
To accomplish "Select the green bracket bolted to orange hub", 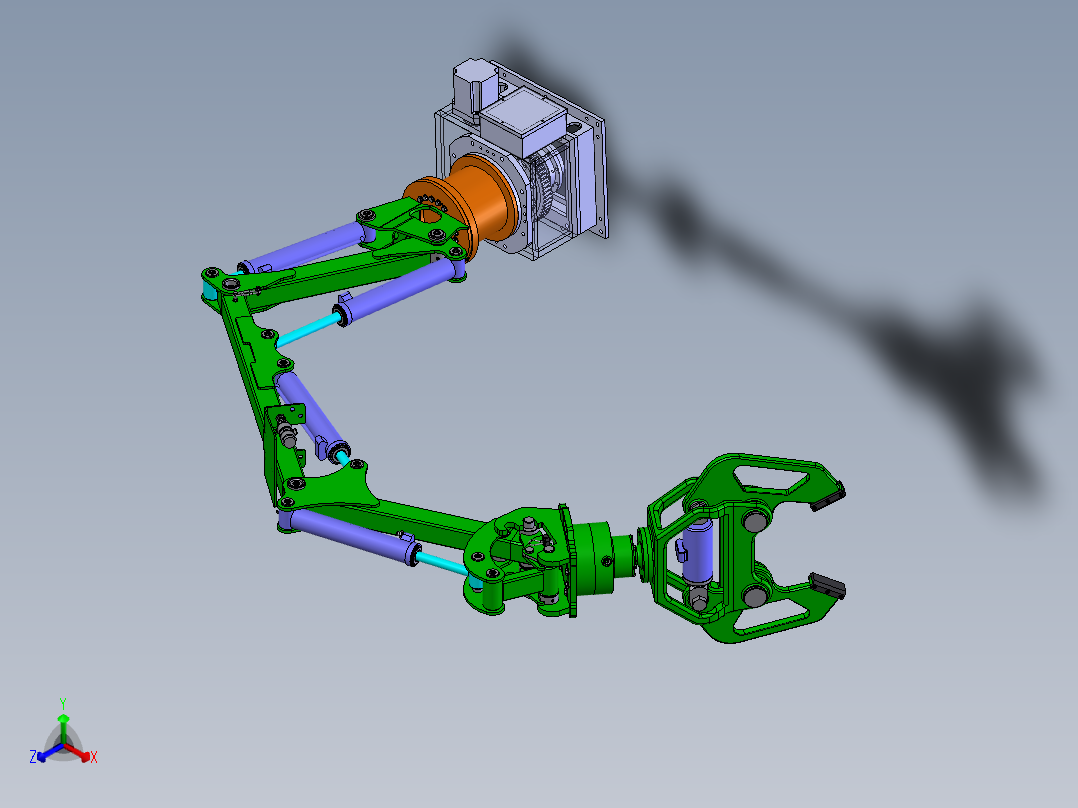I will (x=412, y=226).
